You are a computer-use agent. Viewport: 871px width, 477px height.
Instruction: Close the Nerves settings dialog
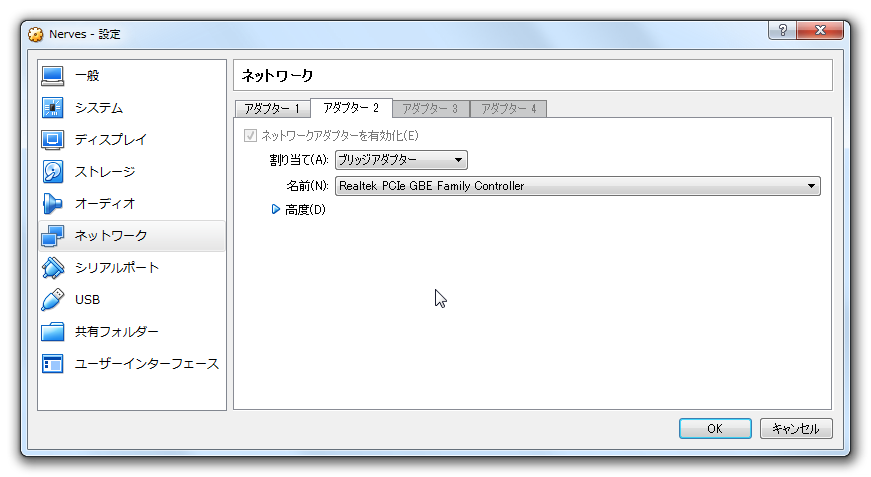coord(820,31)
